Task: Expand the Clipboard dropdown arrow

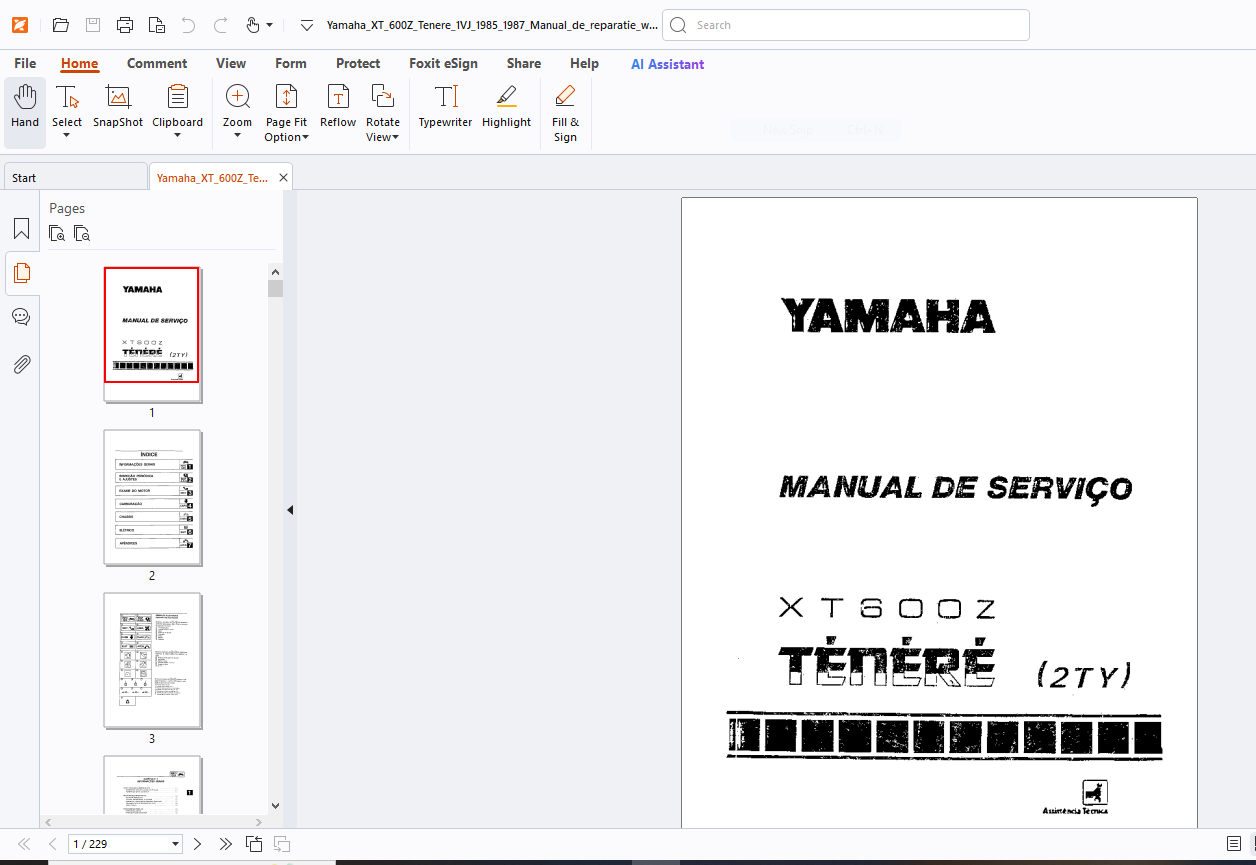Action: (177, 136)
